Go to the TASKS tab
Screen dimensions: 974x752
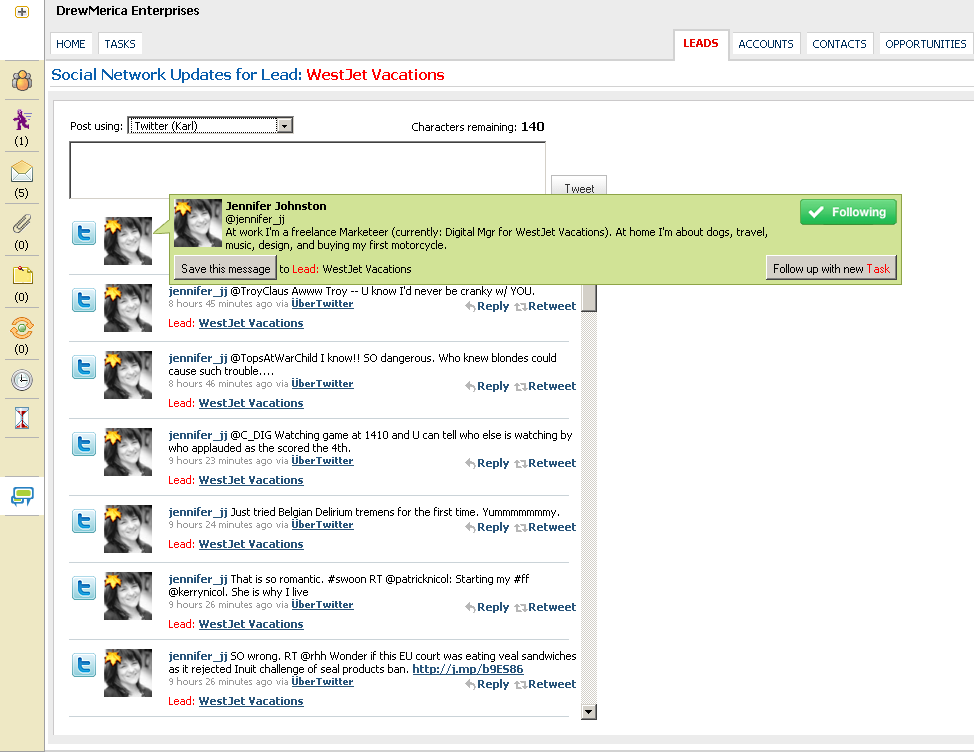120,44
